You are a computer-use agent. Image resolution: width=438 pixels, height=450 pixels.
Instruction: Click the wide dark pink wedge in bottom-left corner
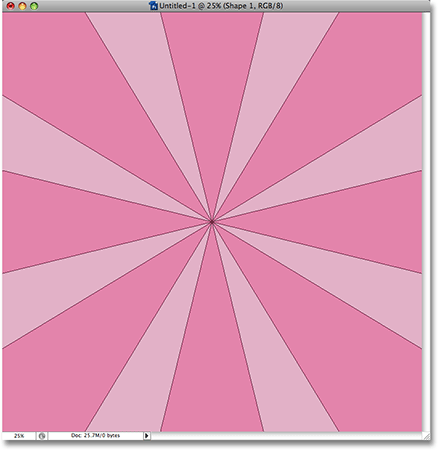[63, 377]
